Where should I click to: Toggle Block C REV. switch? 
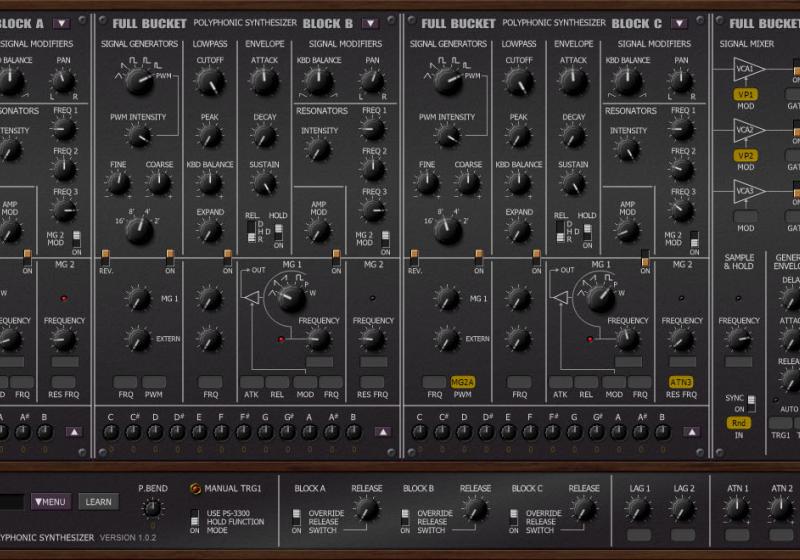pyautogui.click(x=413, y=257)
